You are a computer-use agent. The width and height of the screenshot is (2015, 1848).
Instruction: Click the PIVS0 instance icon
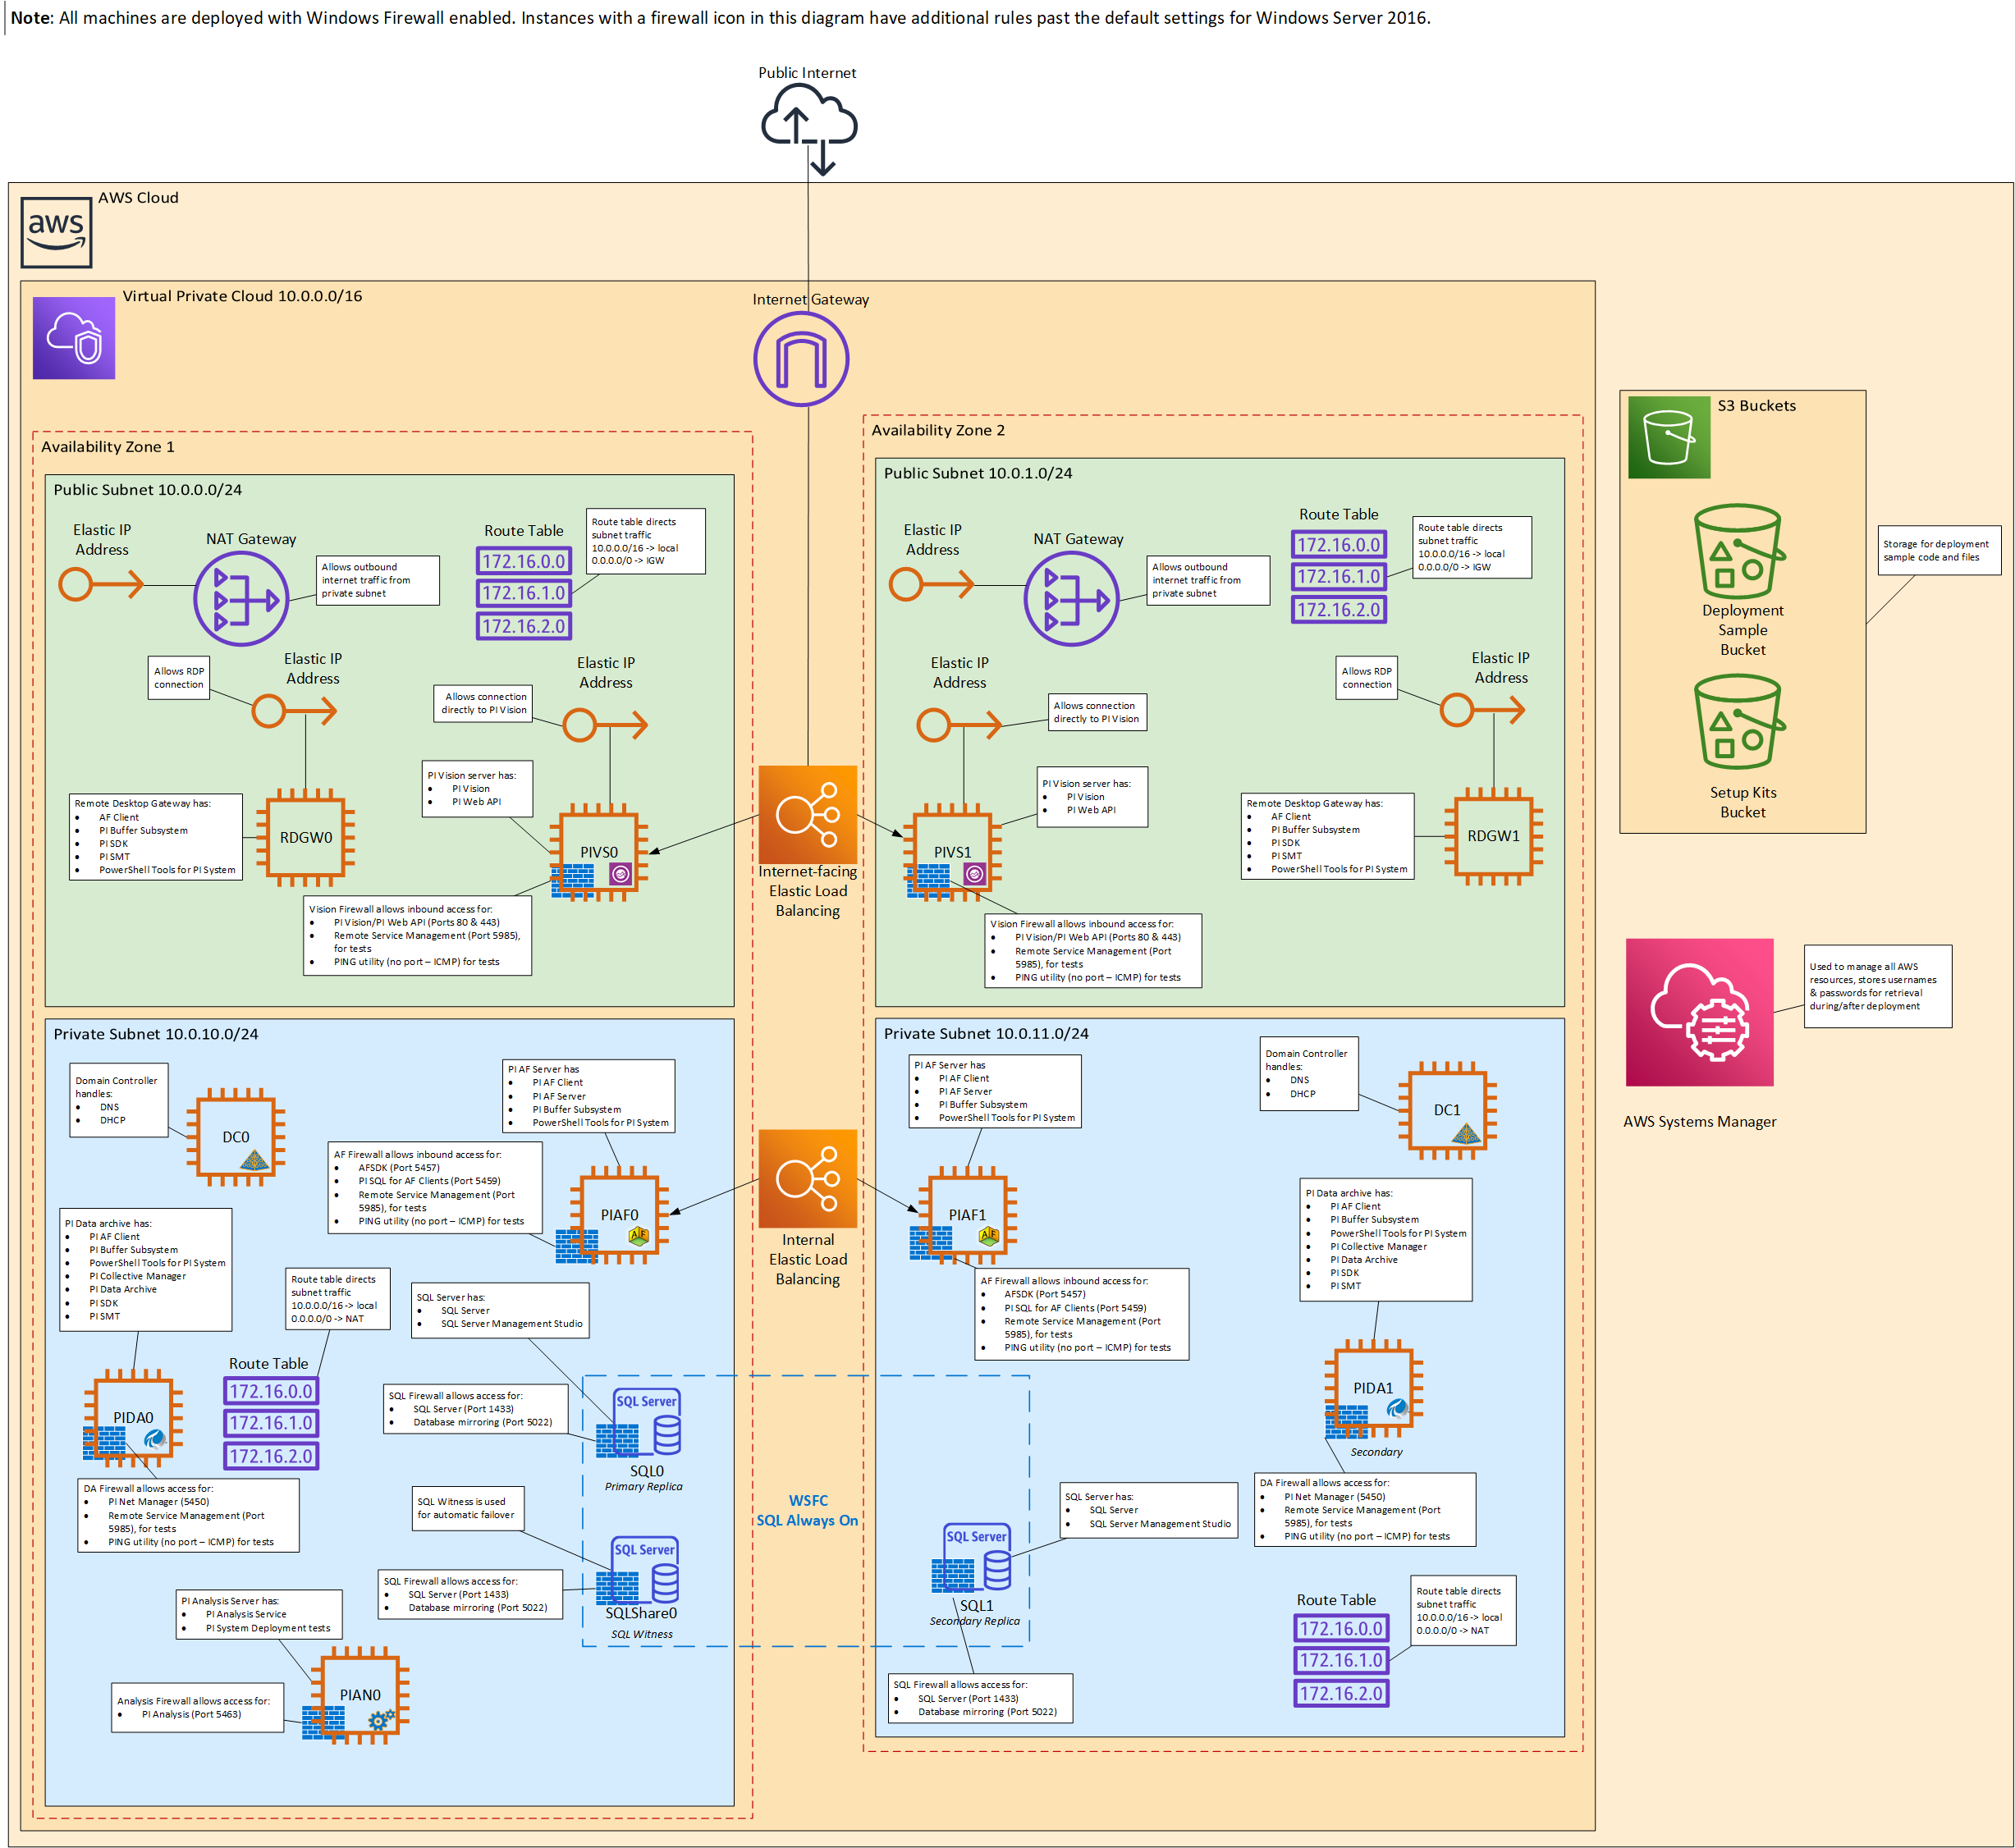[x=599, y=852]
